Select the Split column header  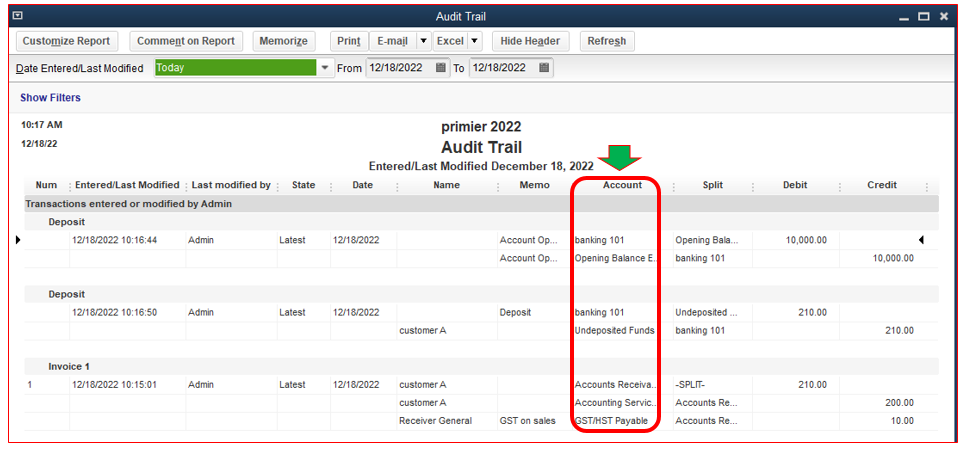coord(712,185)
